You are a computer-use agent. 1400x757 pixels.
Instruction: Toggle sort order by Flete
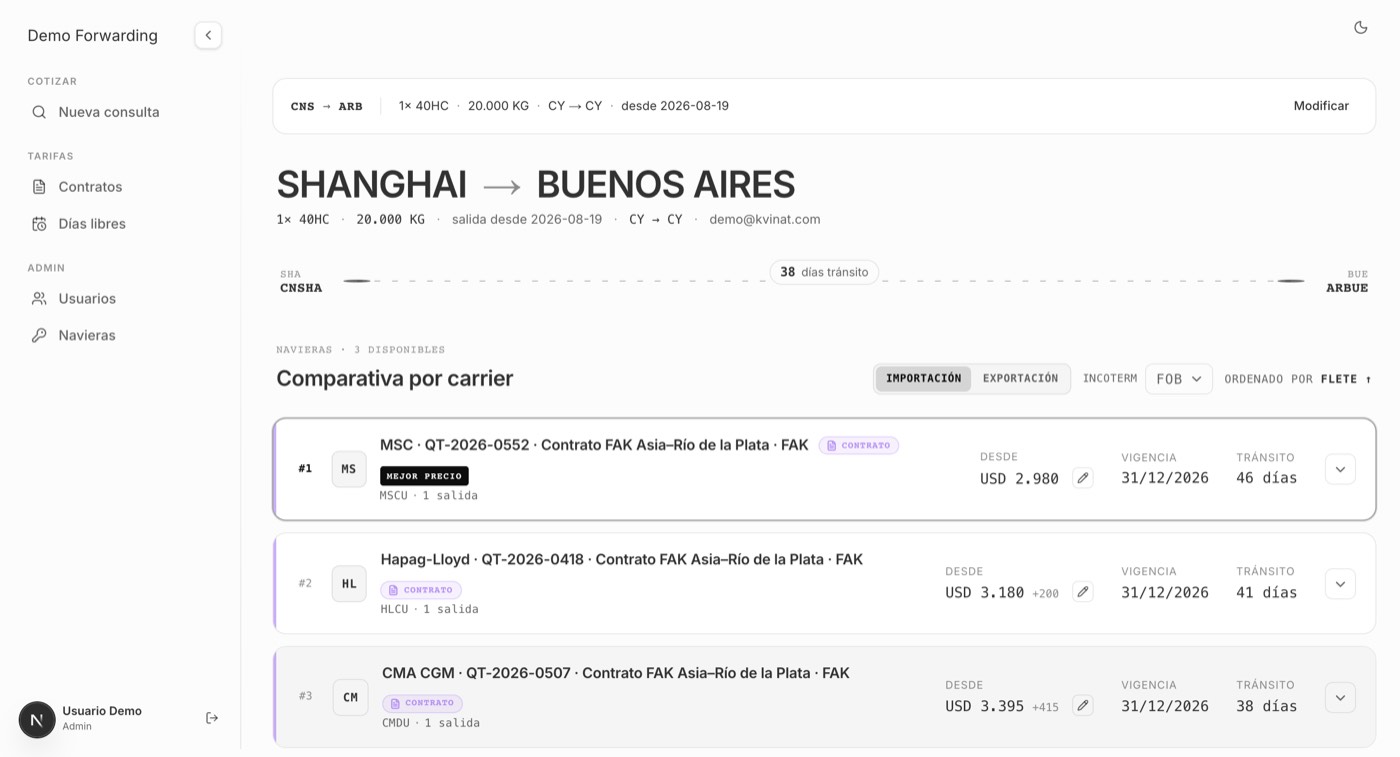1347,379
